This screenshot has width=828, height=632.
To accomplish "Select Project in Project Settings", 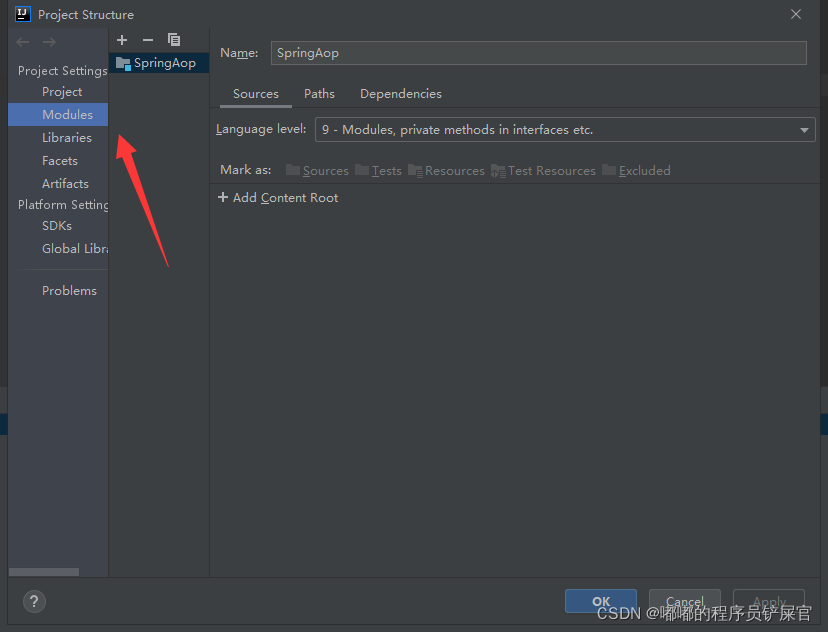I will (x=62, y=92).
